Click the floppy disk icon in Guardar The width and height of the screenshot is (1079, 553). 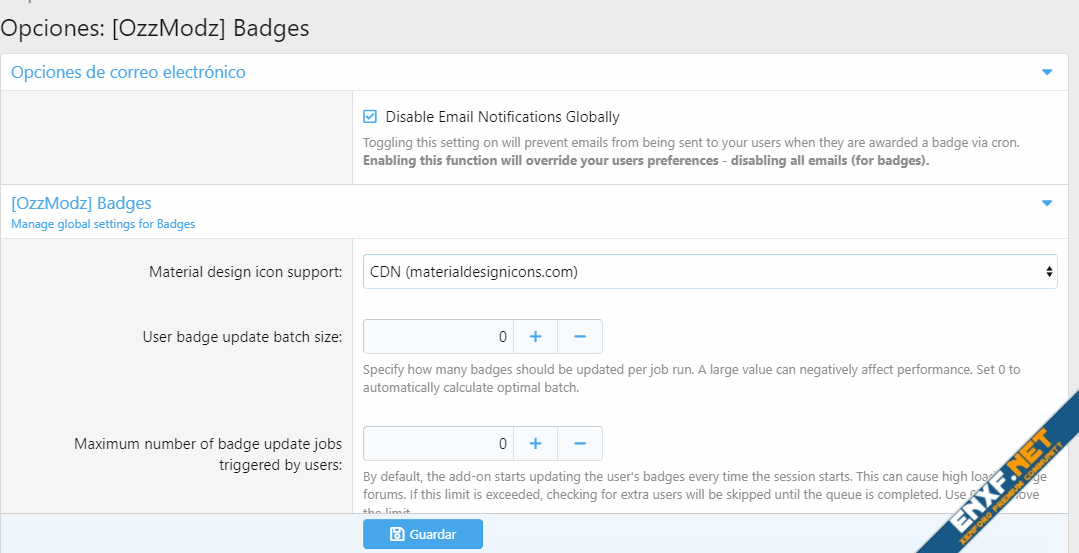[397, 534]
